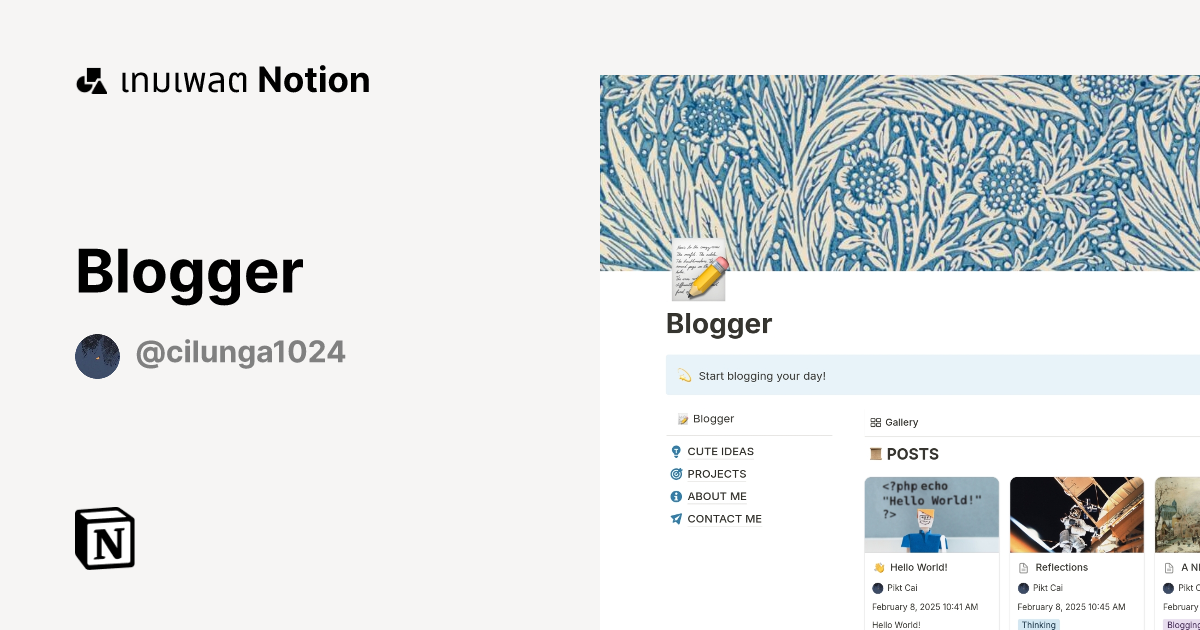
Task: Click the target icon next to PROJECTS
Action: [x=676, y=473]
